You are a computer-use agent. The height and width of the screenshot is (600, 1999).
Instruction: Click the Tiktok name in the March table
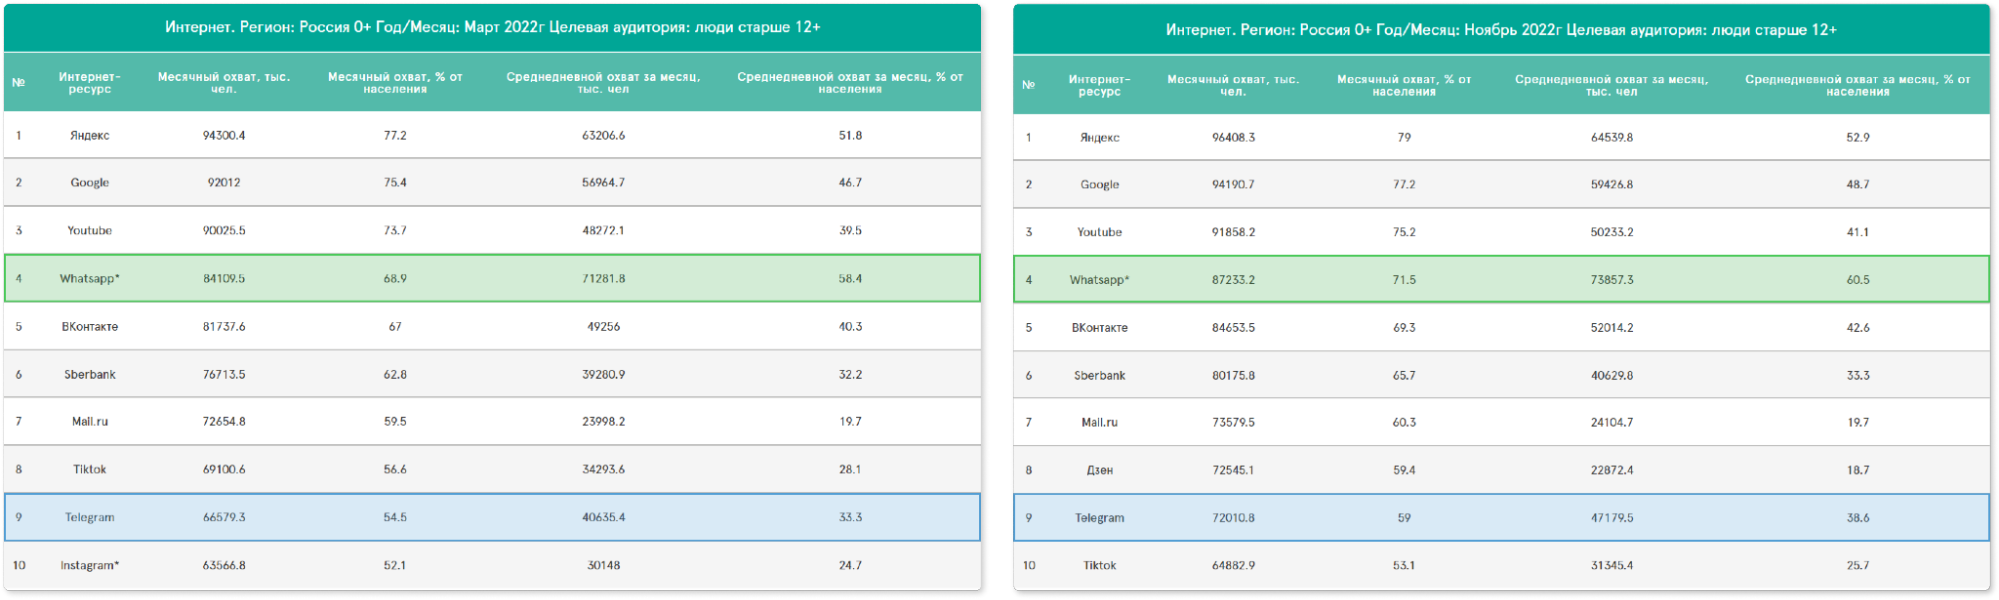tap(89, 469)
